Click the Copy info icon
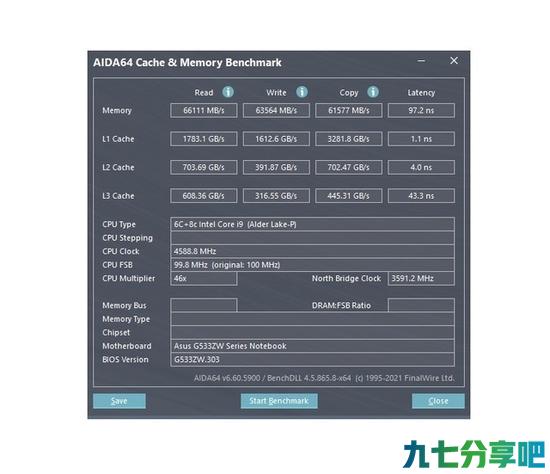 (x=373, y=92)
